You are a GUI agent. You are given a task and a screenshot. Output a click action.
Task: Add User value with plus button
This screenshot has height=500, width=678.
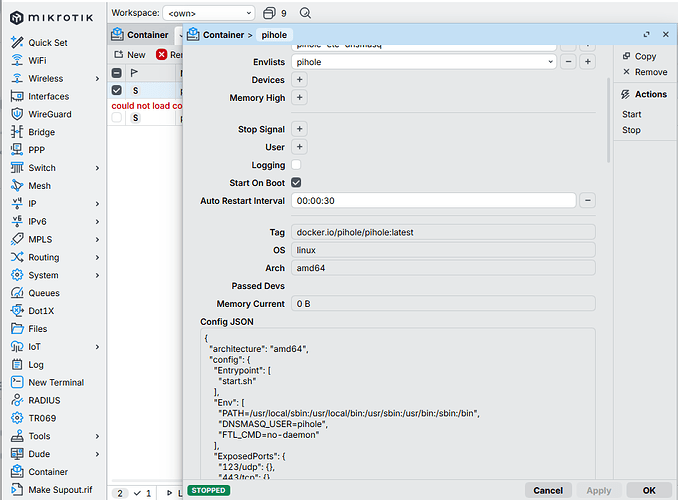(x=299, y=147)
